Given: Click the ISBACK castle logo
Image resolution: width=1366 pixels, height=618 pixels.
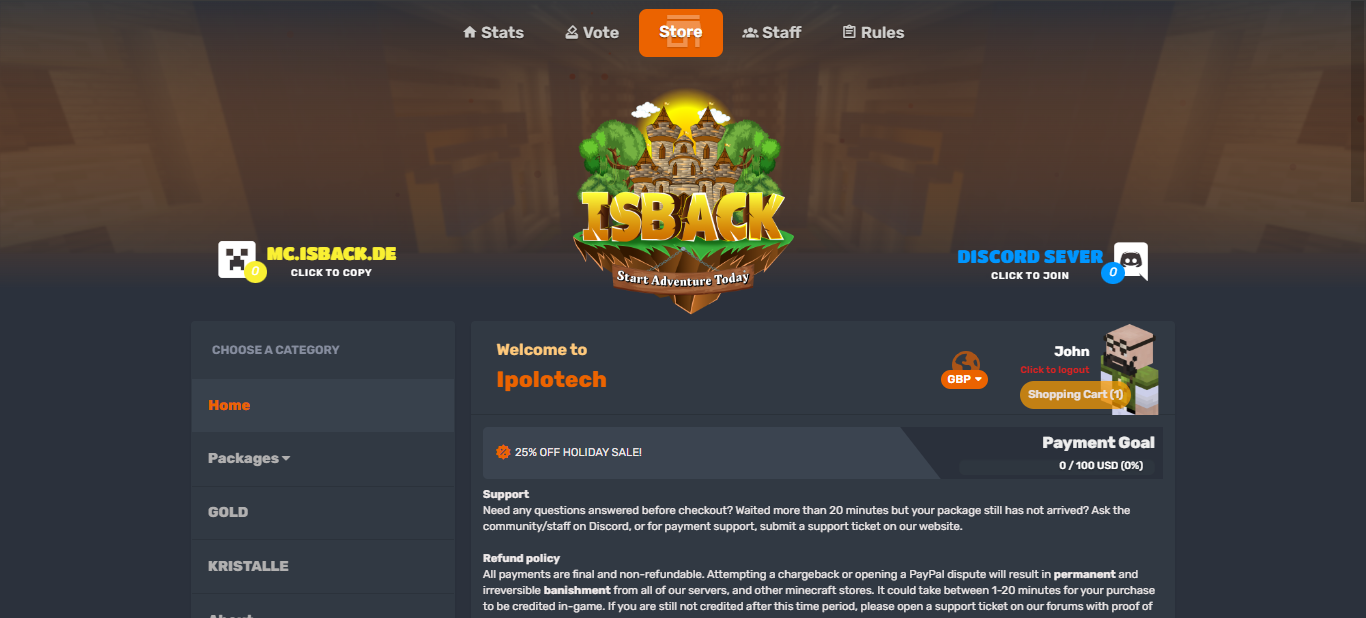Looking at the screenshot, I should [683, 203].
